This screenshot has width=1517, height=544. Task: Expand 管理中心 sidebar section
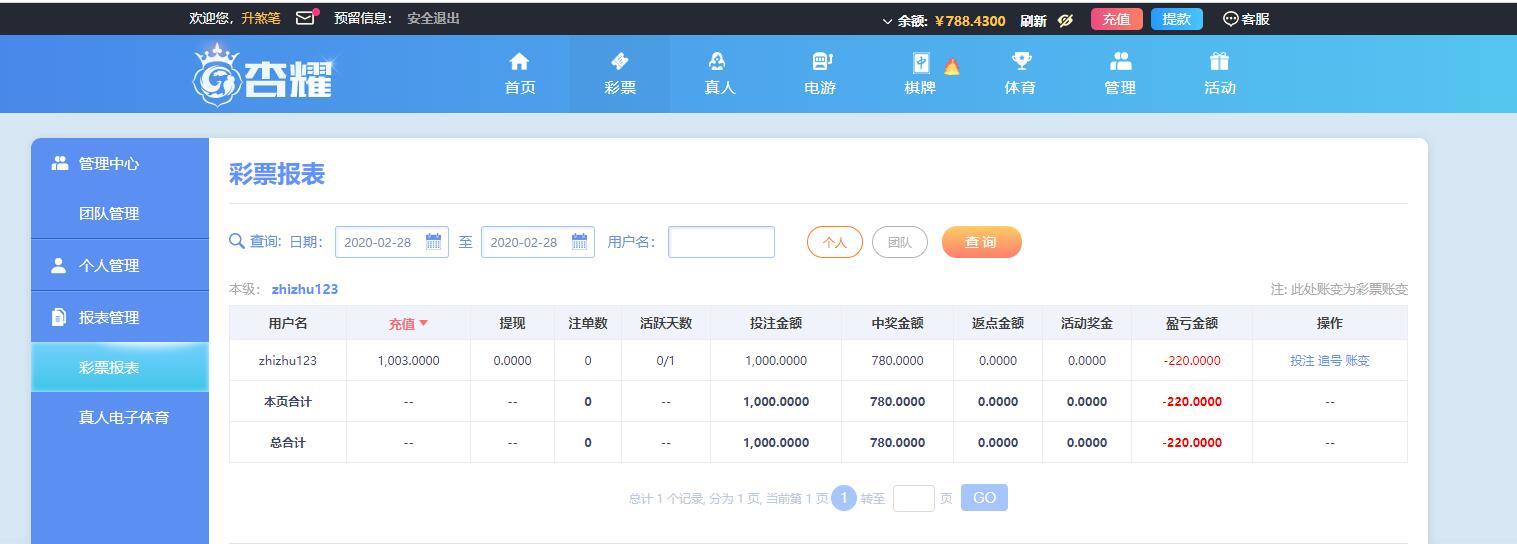point(120,163)
